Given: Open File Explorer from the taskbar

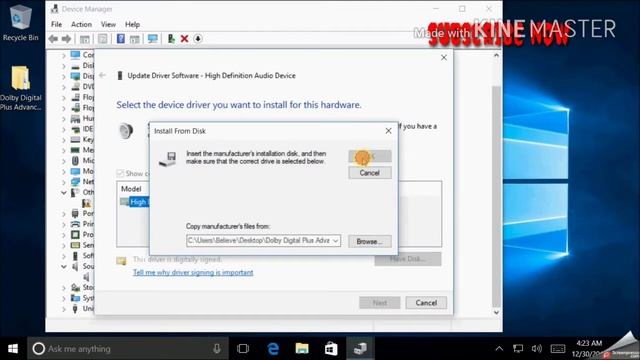Looking at the screenshot, I should point(302,349).
